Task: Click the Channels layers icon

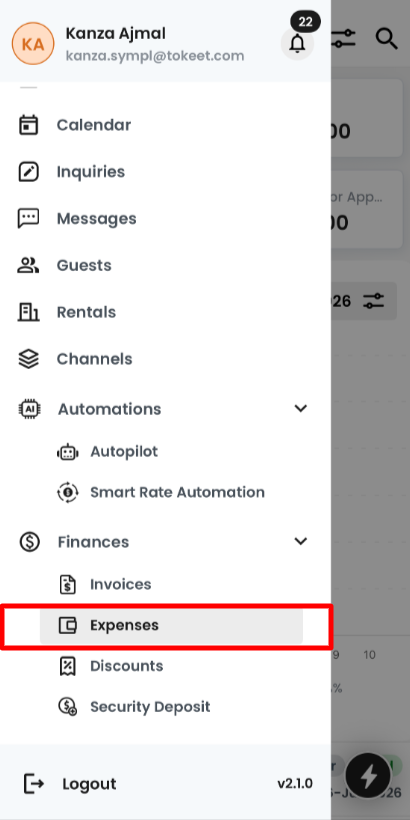Action: coord(28,359)
